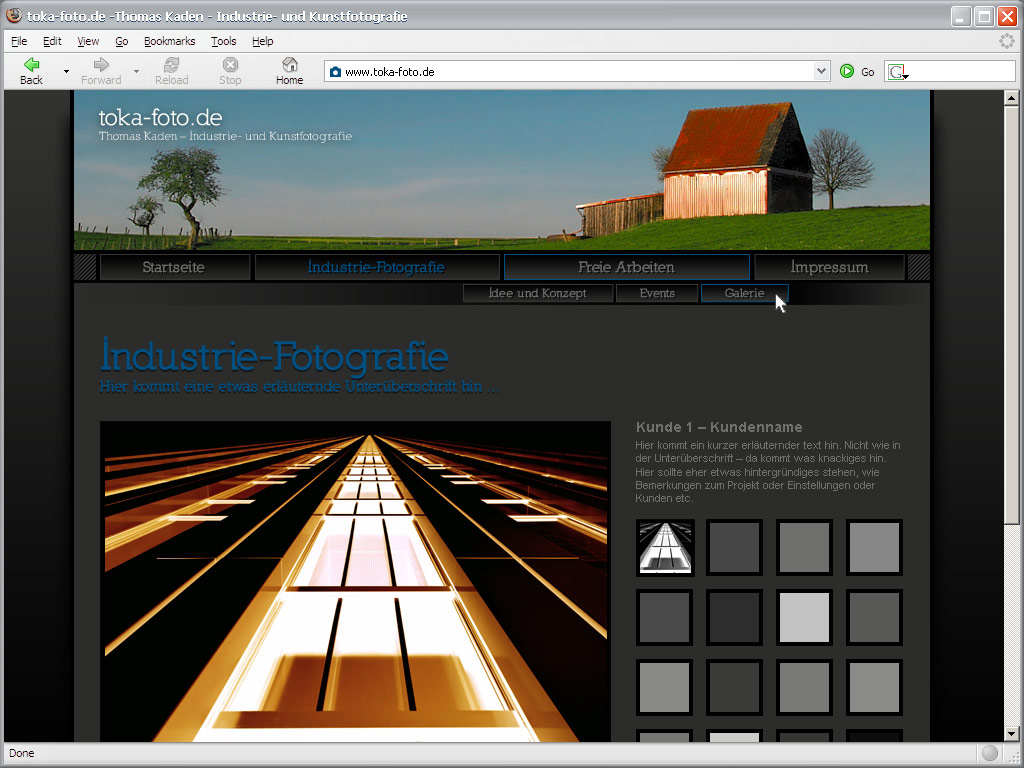
Task: Click the site favicon in address bar
Action: pyautogui.click(x=336, y=72)
